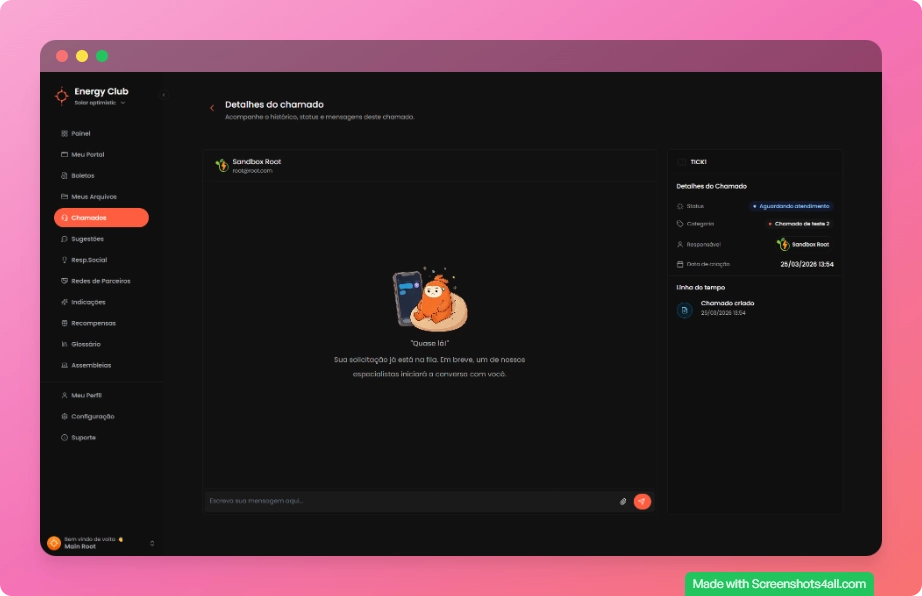Click the Chamado de teste 2 category tag
The image size is (922, 596).
(x=799, y=224)
